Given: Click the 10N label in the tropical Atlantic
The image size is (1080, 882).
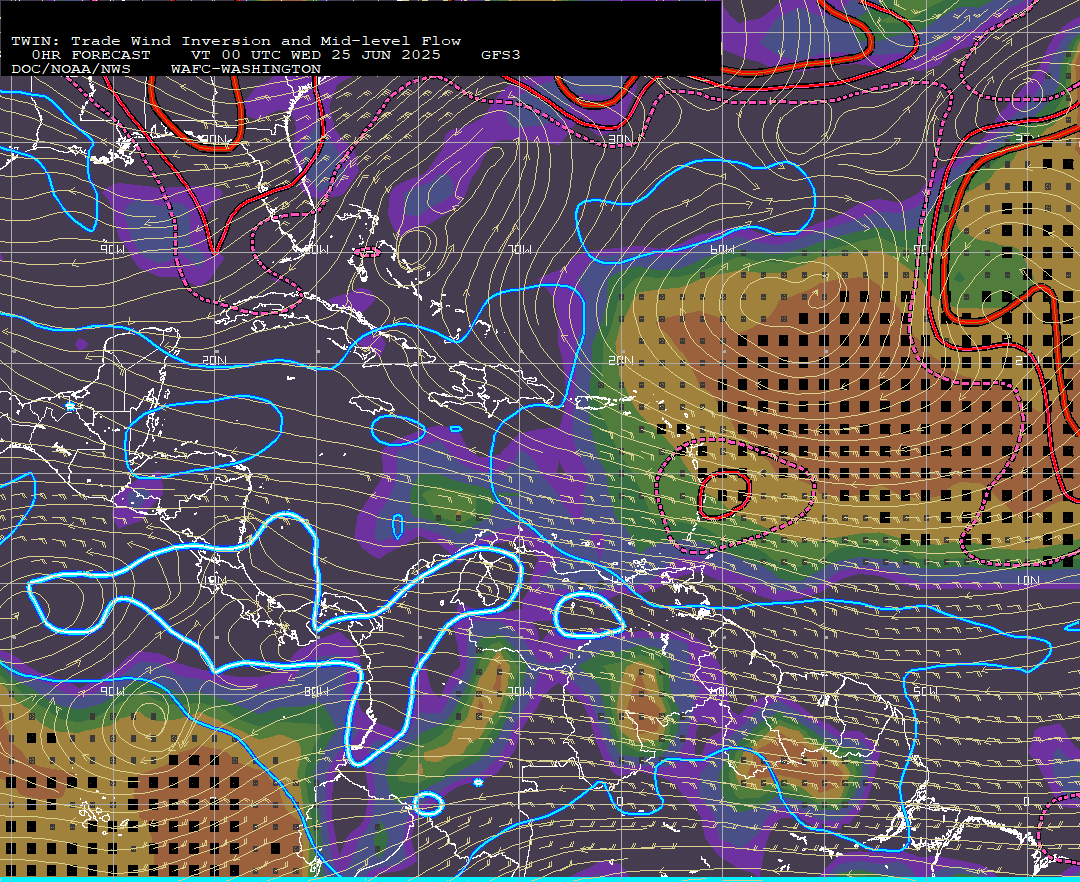Looking at the screenshot, I should 1027,580.
